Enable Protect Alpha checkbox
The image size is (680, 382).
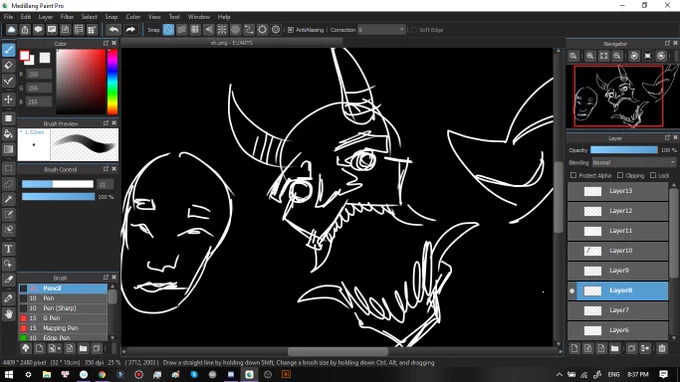pos(573,176)
